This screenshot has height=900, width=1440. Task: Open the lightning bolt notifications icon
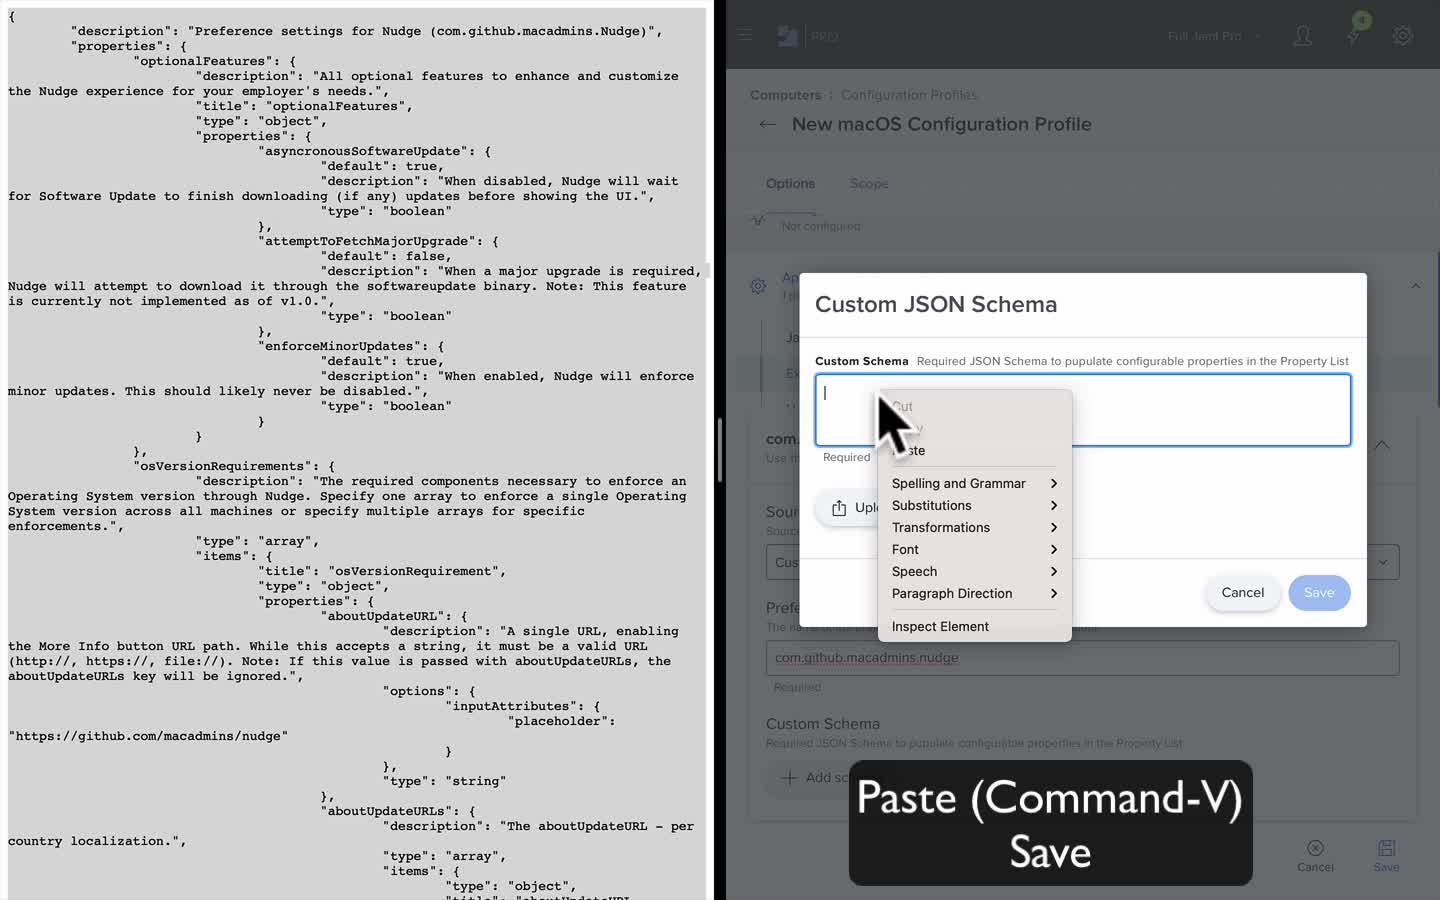coord(1354,36)
